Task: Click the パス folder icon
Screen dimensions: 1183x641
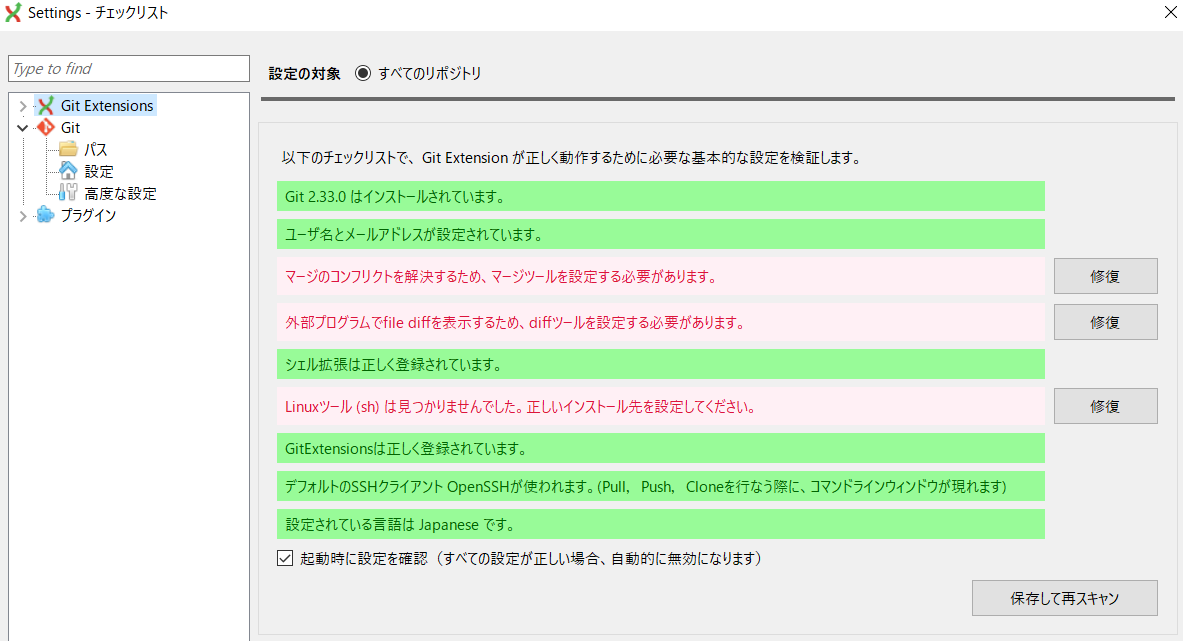Action: click(x=68, y=150)
